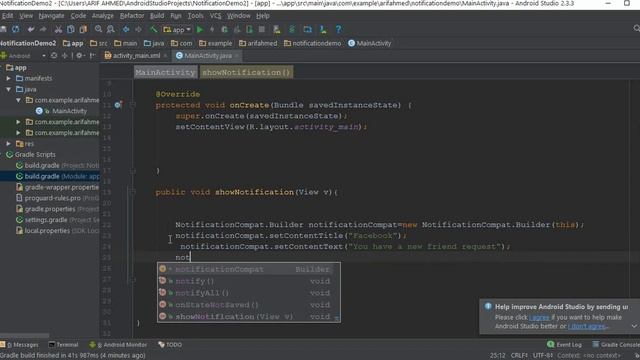Click the Save All toolbar icon

pos(3,29)
